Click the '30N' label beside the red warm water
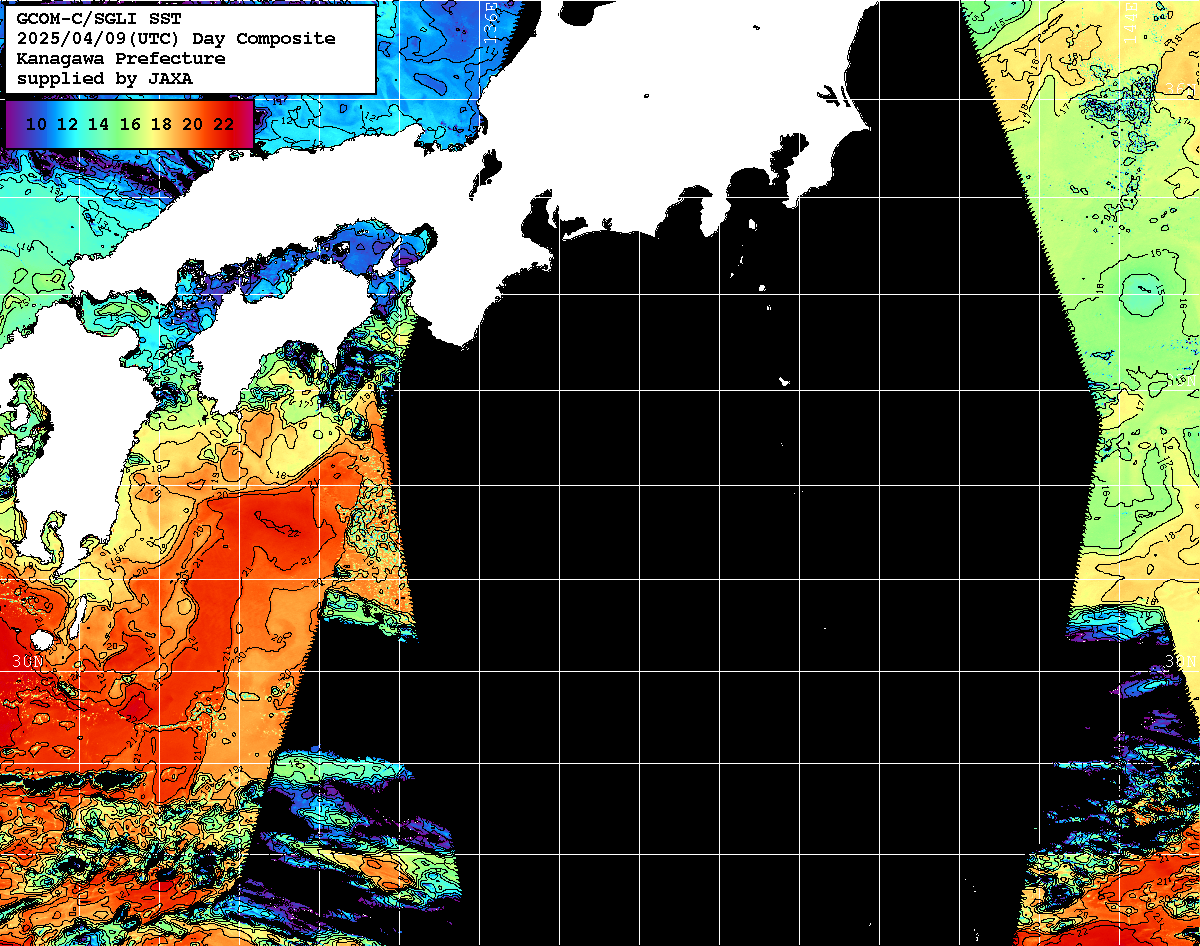This screenshot has width=1200, height=946. point(29,661)
